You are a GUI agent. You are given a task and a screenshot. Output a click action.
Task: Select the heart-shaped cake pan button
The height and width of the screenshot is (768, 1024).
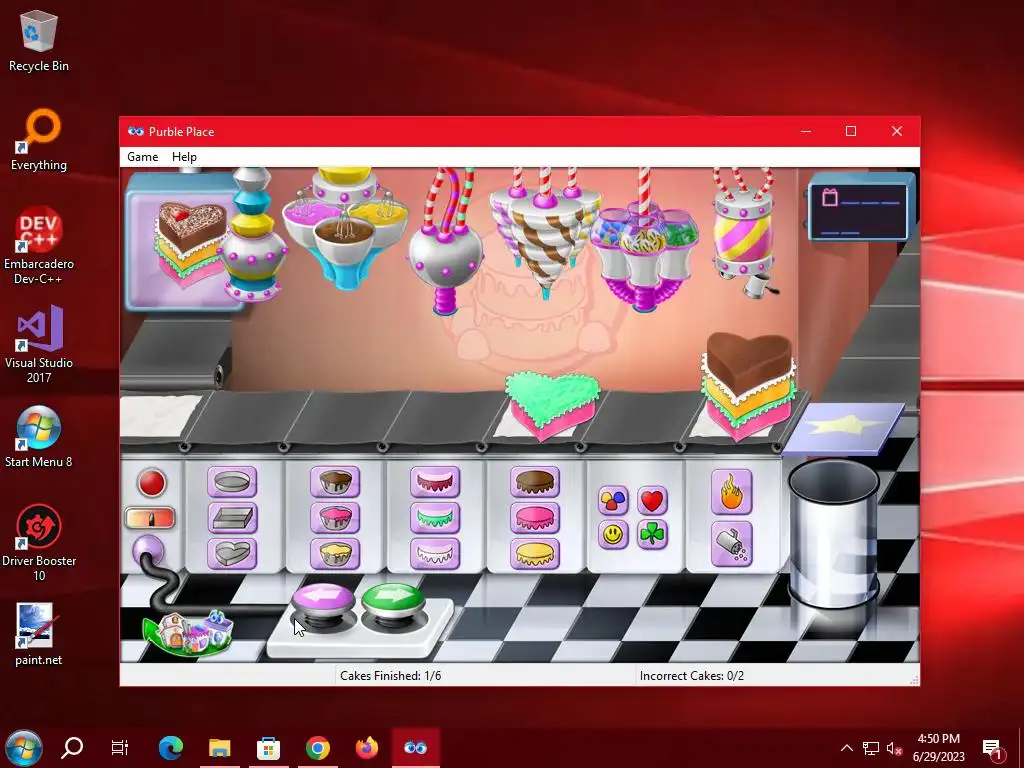point(232,554)
